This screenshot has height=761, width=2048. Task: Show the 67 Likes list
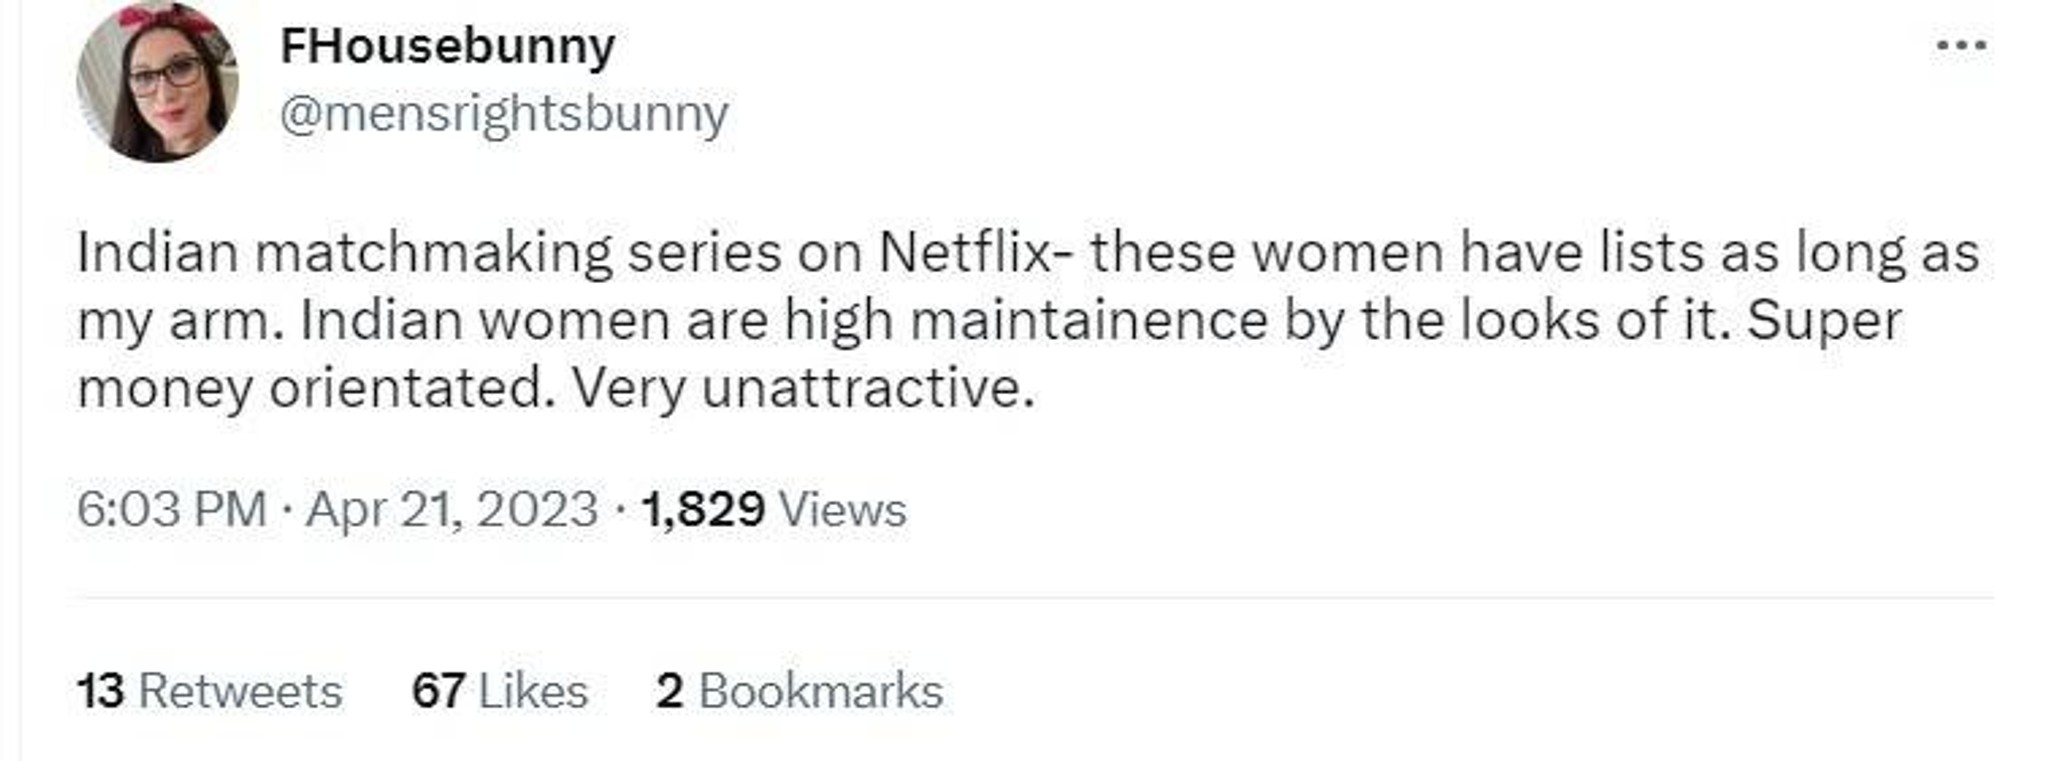click(500, 691)
